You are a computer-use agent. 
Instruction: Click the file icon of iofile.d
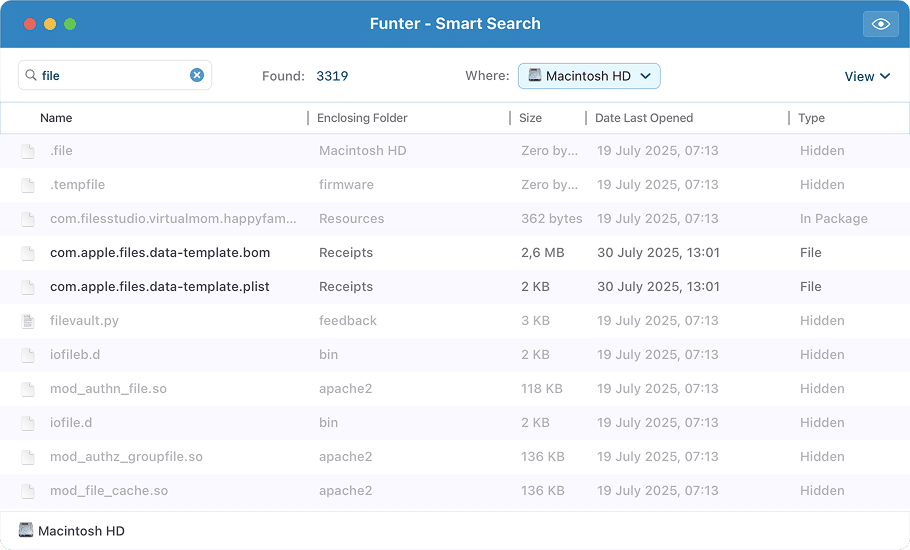pyautogui.click(x=28, y=423)
